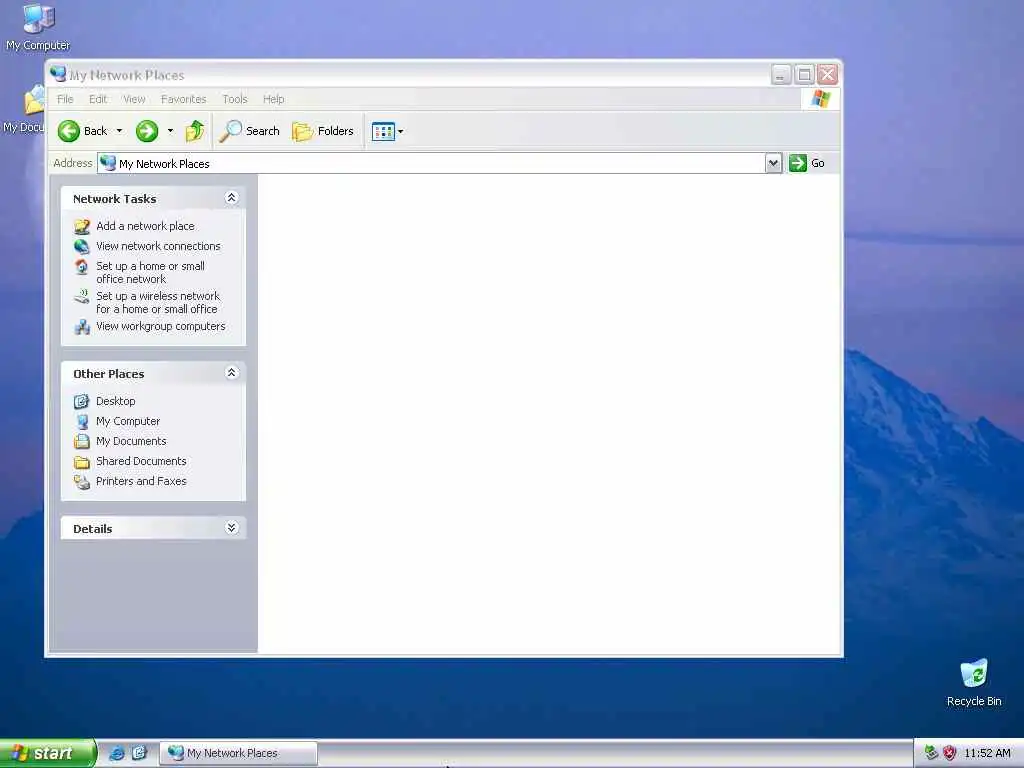
Task: Click the taskbar clock showing 11:52 AM
Action: (x=987, y=753)
